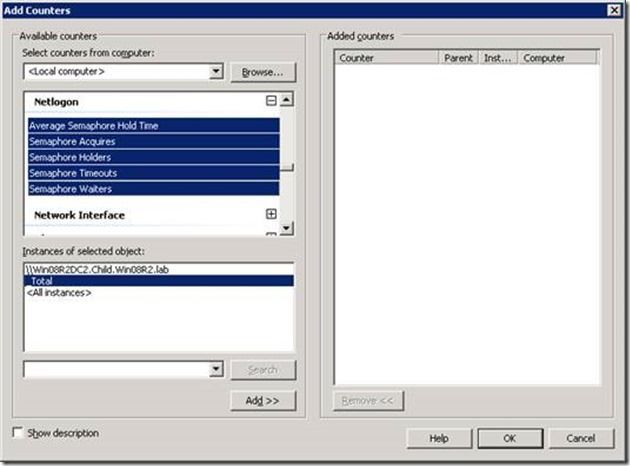Click the Browse button

[x=263, y=72]
